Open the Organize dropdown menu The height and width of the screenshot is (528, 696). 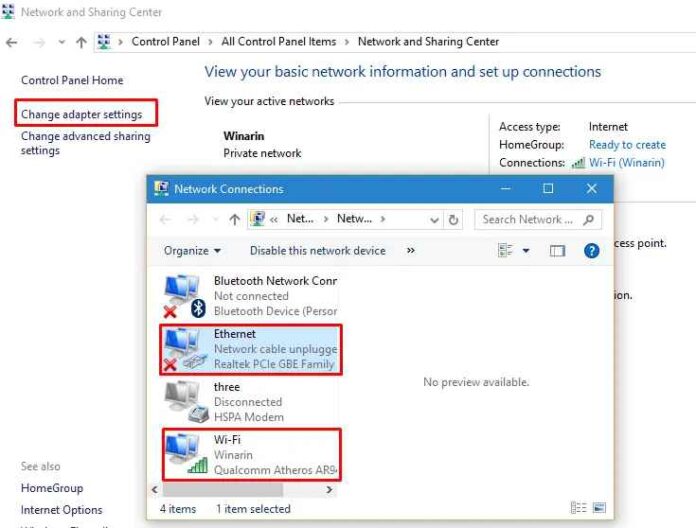tap(192, 251)
